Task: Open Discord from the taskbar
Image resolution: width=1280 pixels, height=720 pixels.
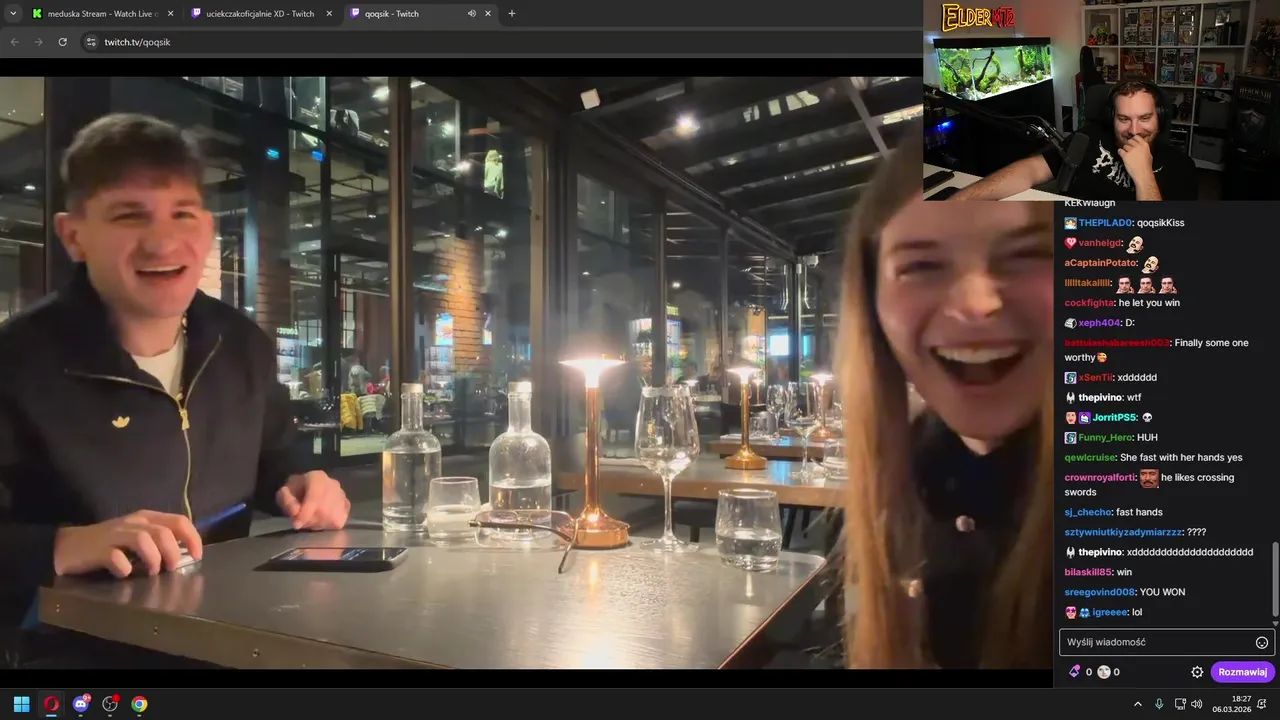Action: click(x=81, y=704)
